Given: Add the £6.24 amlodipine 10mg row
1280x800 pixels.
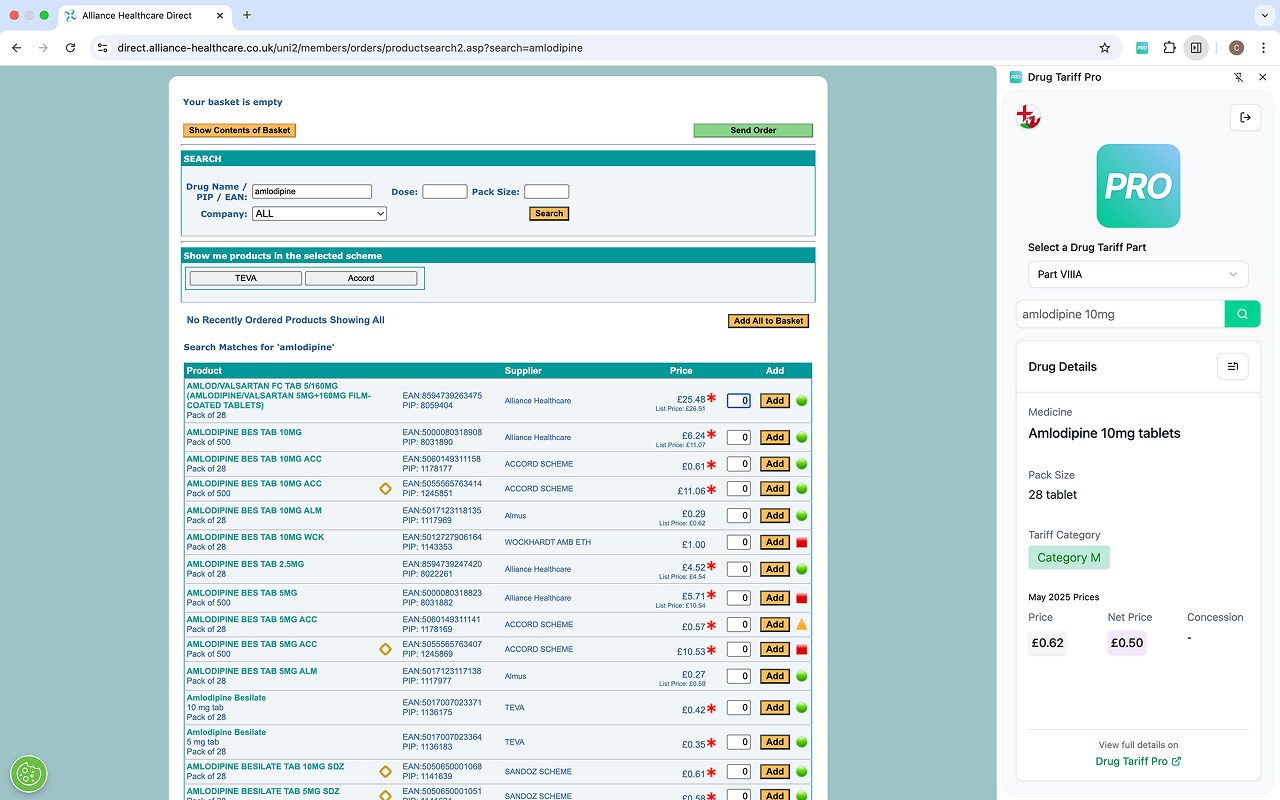Looking at the screenshot, I should pos(774,437).
